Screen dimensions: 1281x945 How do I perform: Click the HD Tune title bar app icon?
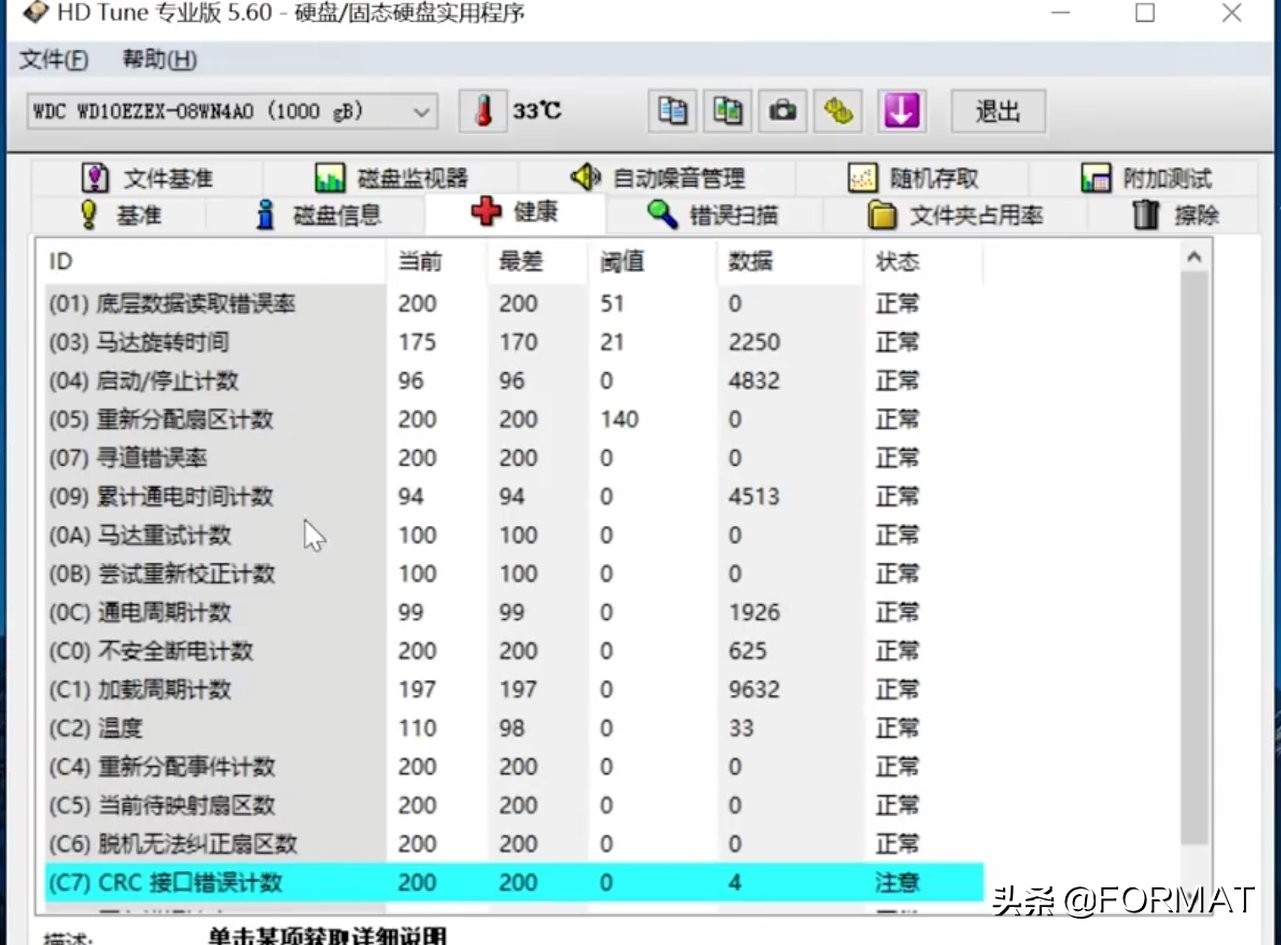37,14
